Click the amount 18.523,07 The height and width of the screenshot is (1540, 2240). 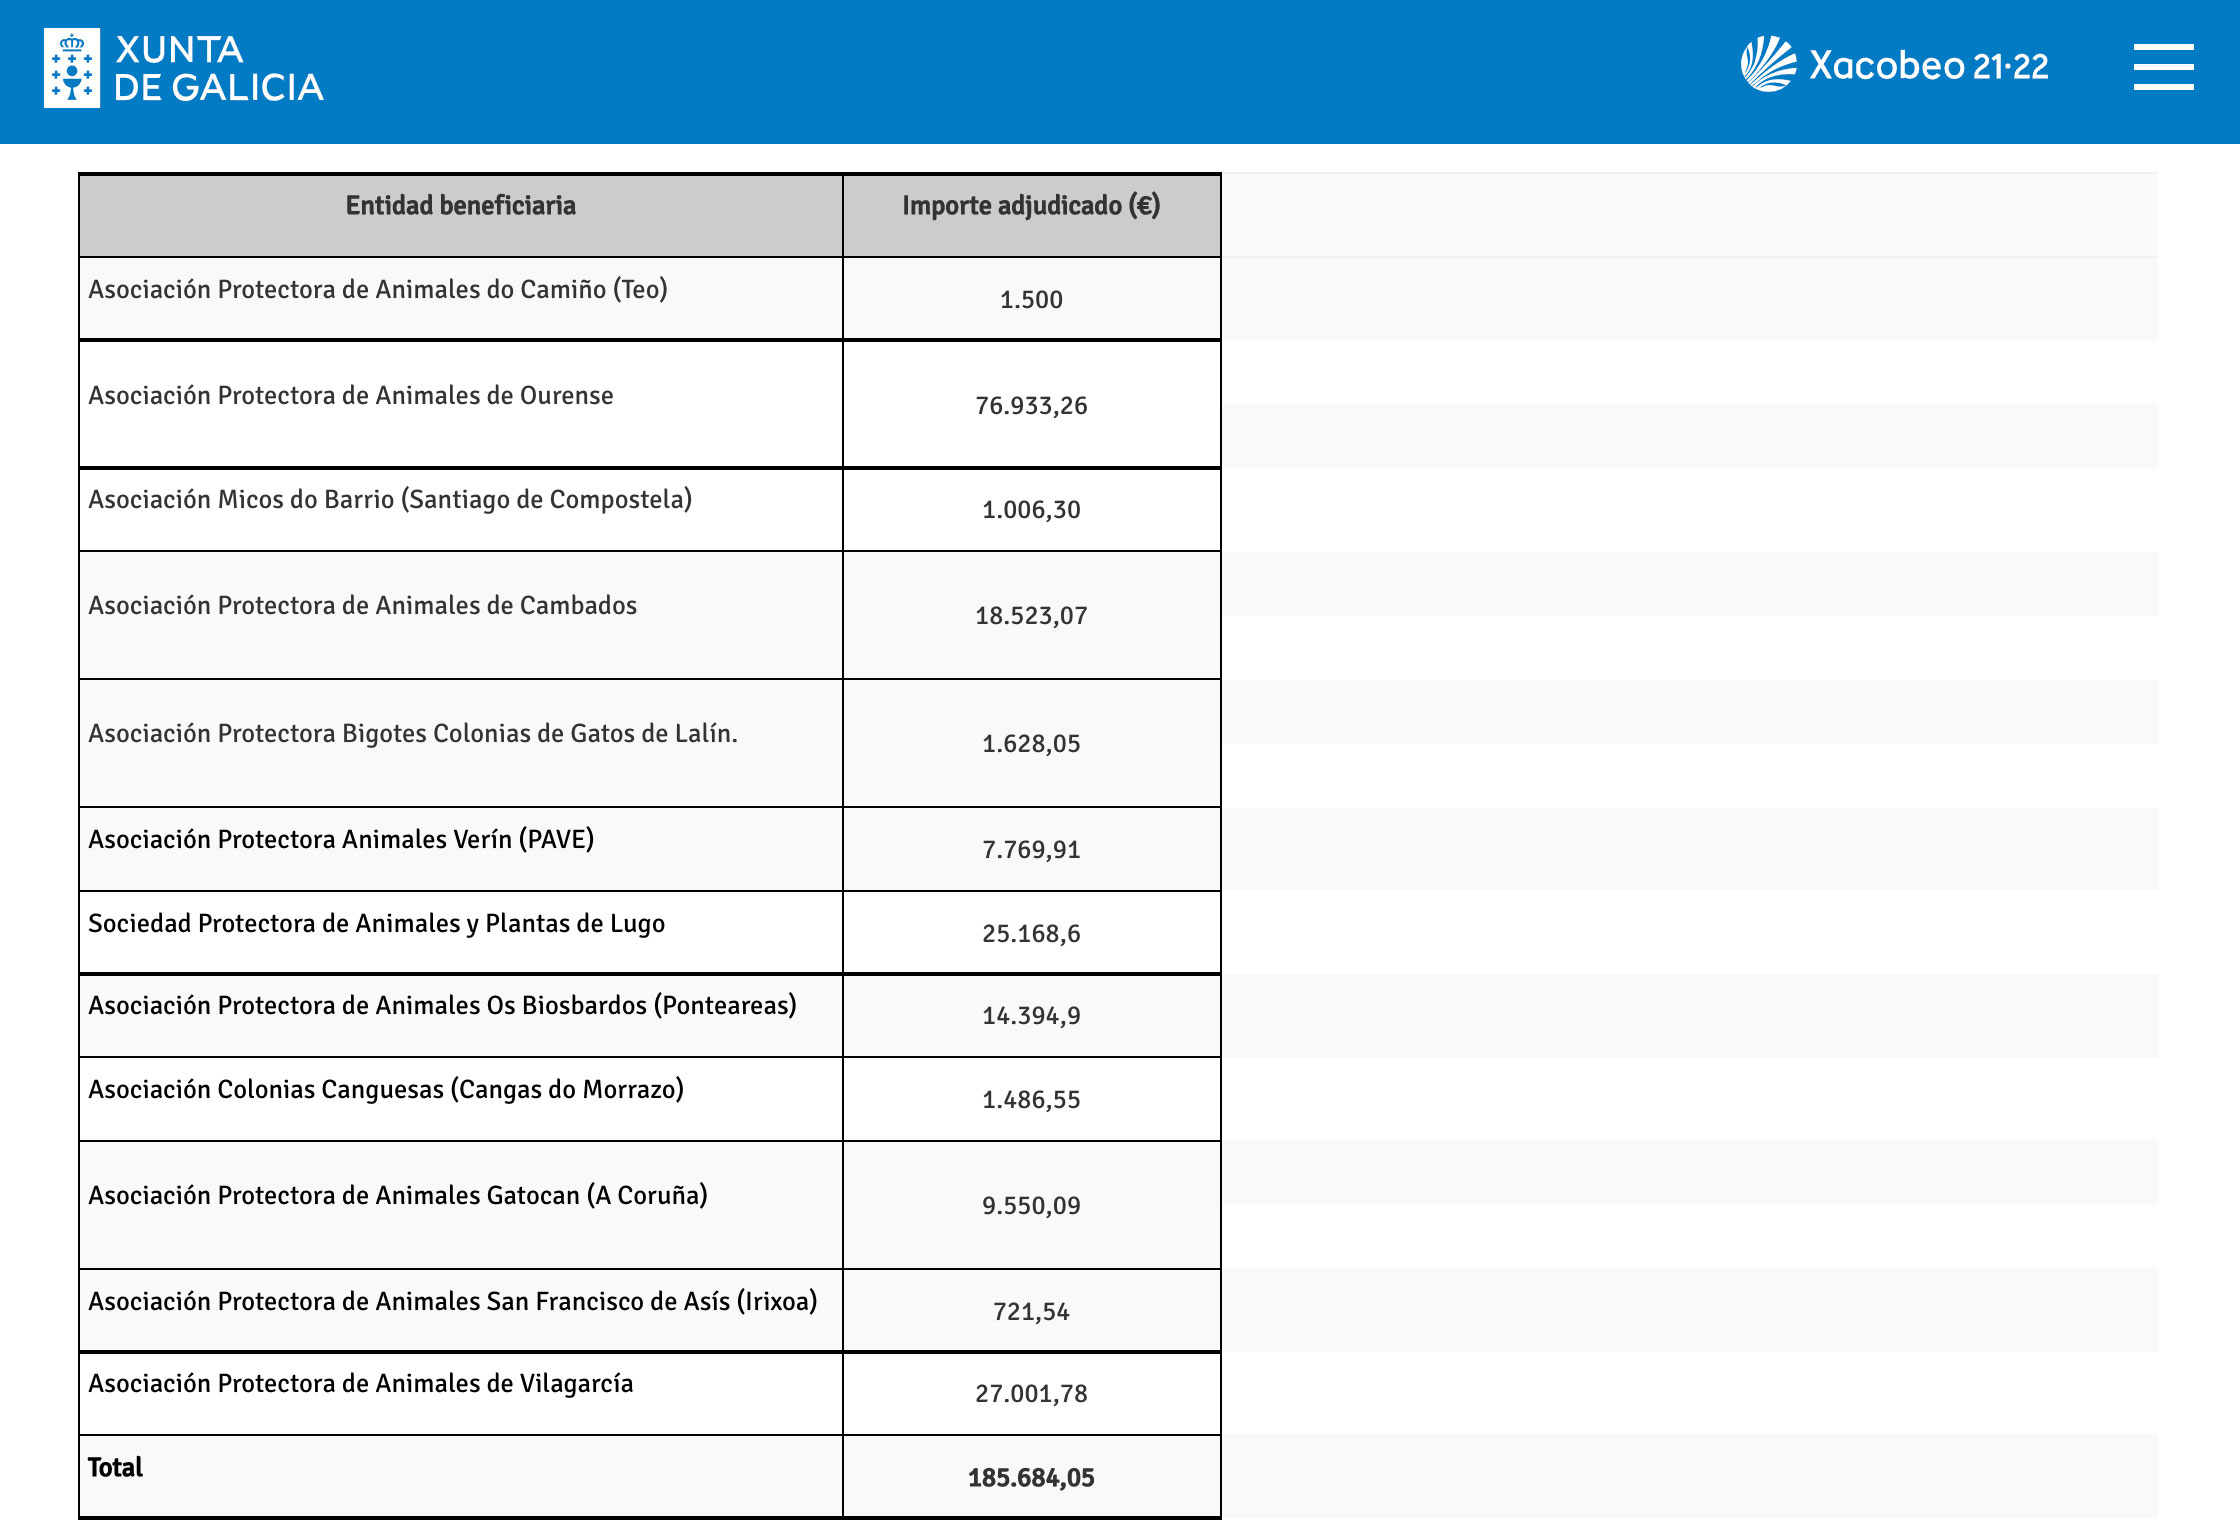[1031, 616]
